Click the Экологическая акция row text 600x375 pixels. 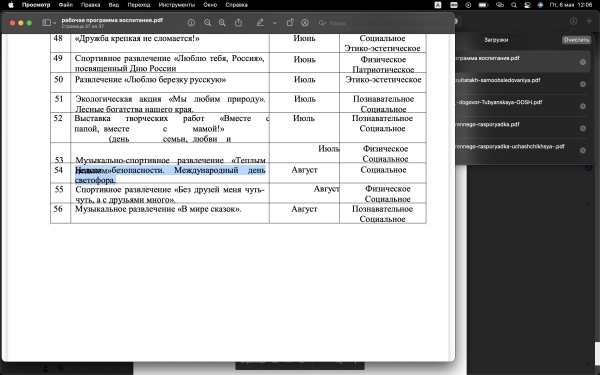(170, 104)
